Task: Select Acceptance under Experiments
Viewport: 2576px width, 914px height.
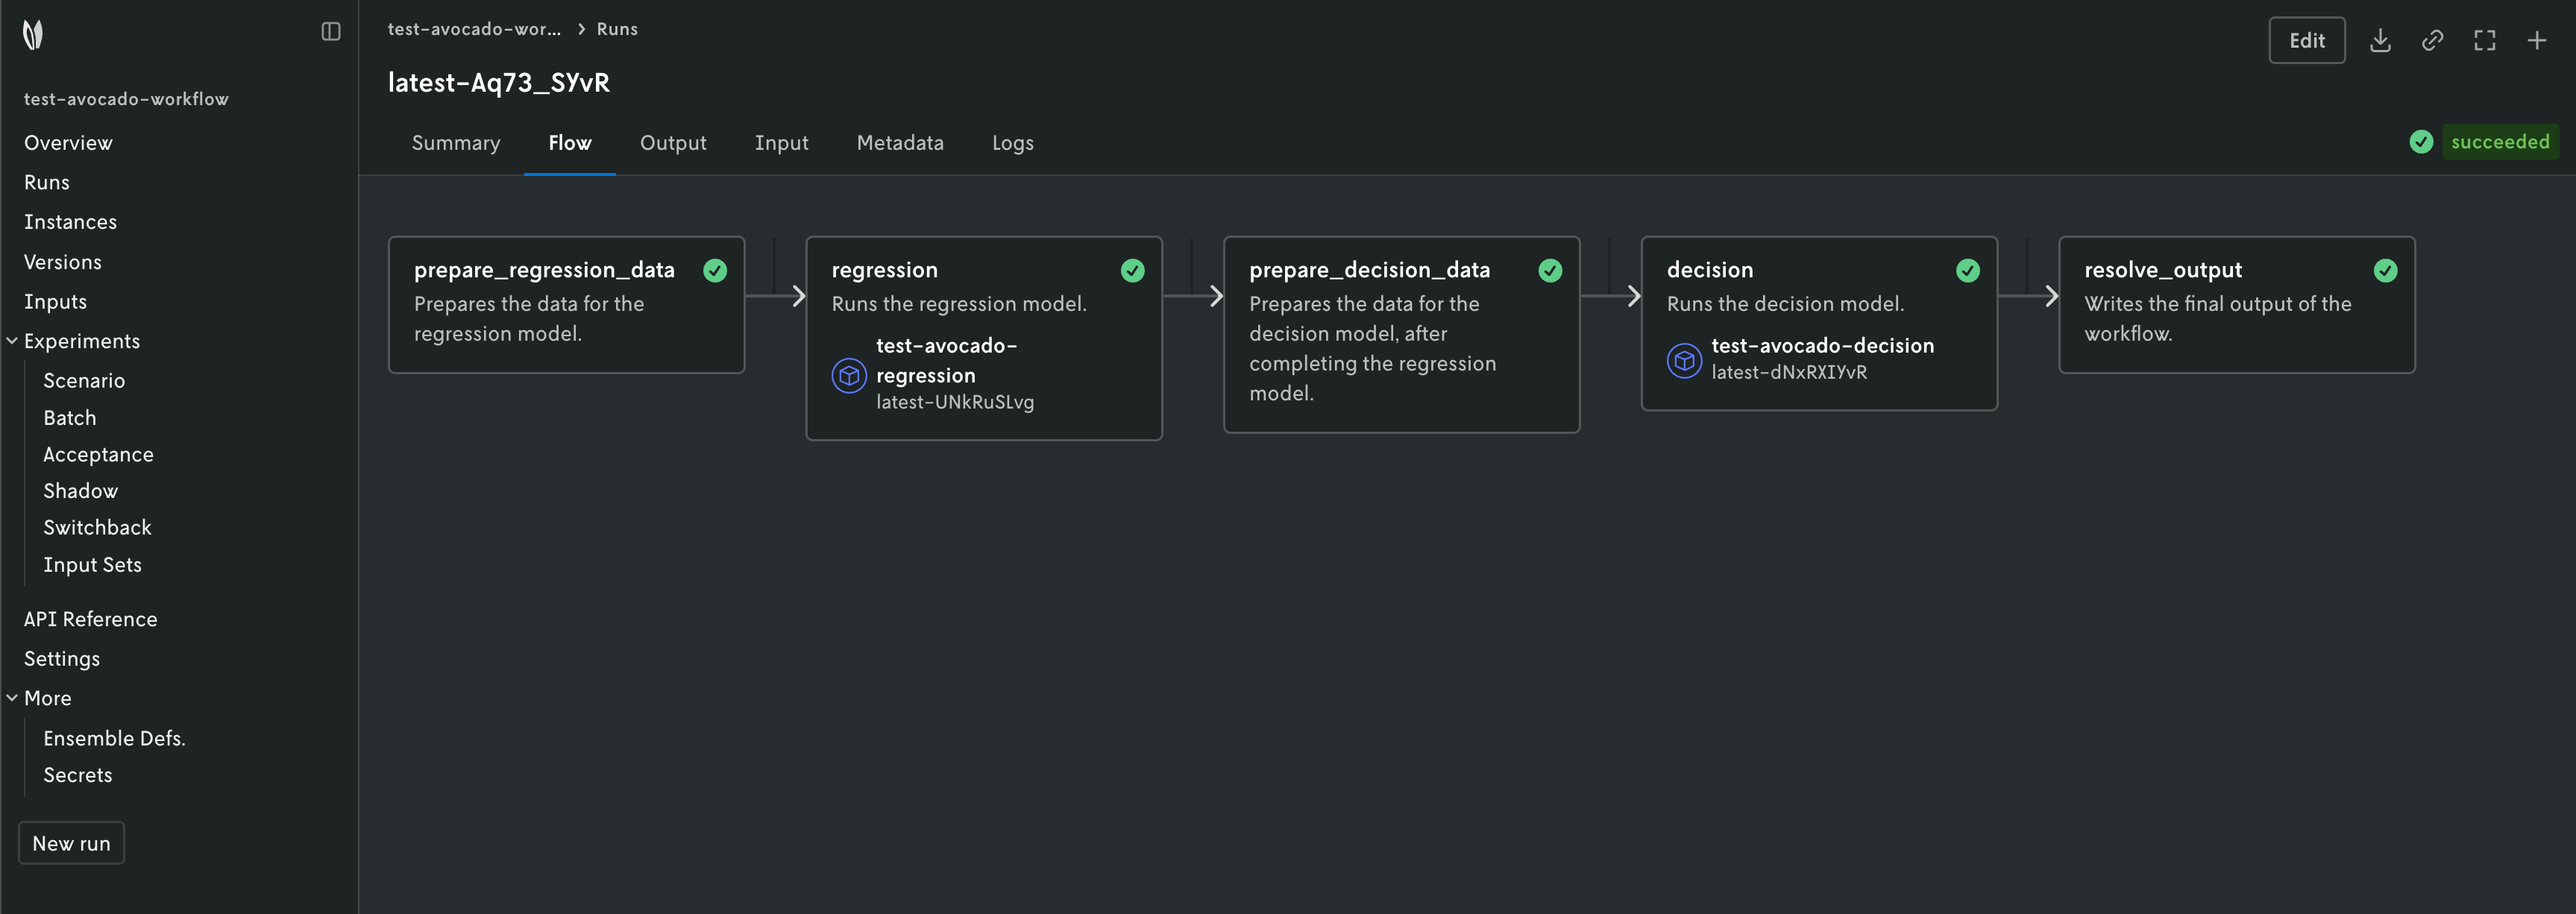Action: tap(98, 455)
